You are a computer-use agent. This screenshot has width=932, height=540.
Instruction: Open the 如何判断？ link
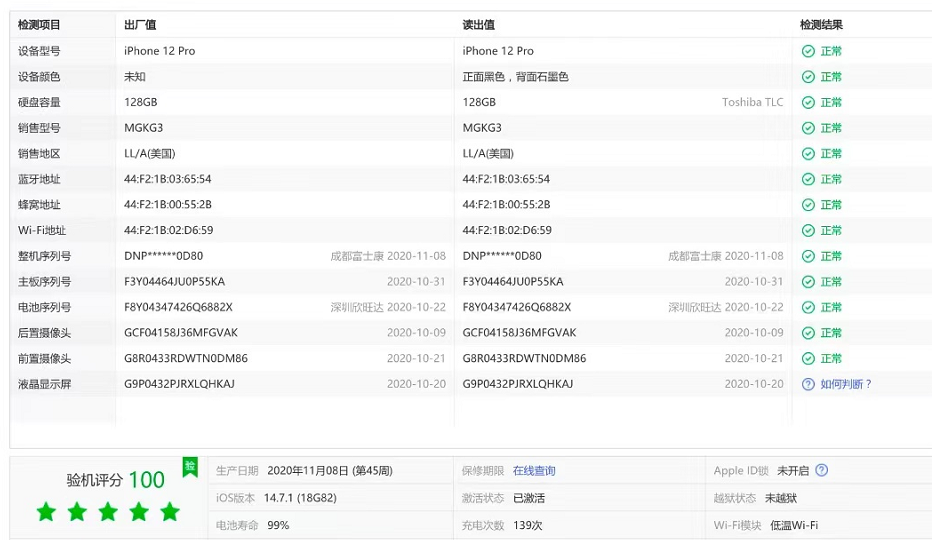pyautogui.click(x=846, y=384)
